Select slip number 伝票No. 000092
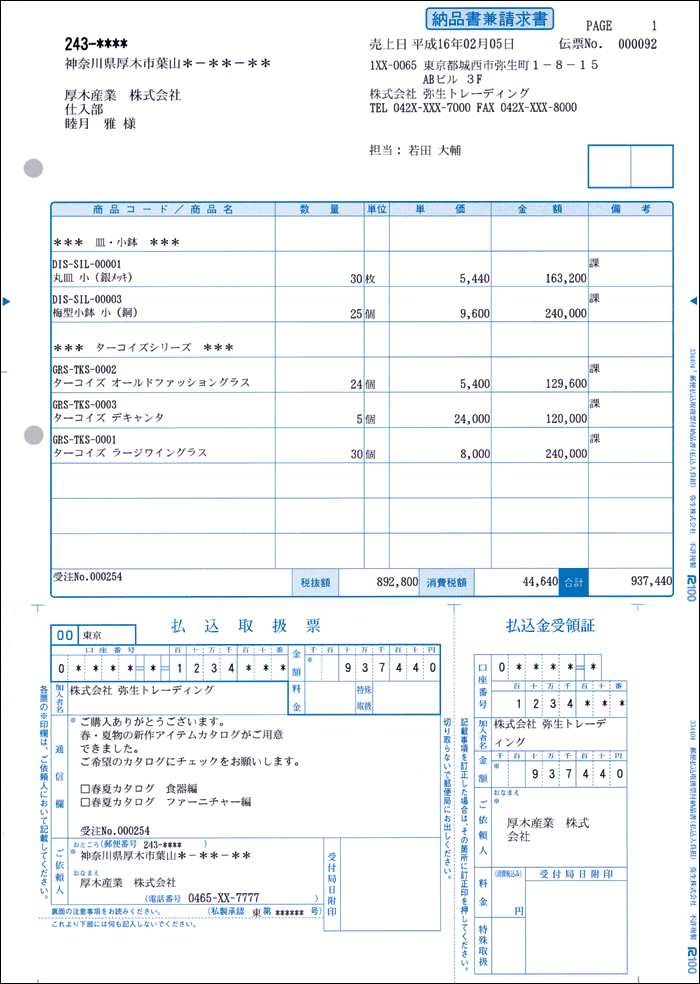700x984 pixels. coord(607,44)
